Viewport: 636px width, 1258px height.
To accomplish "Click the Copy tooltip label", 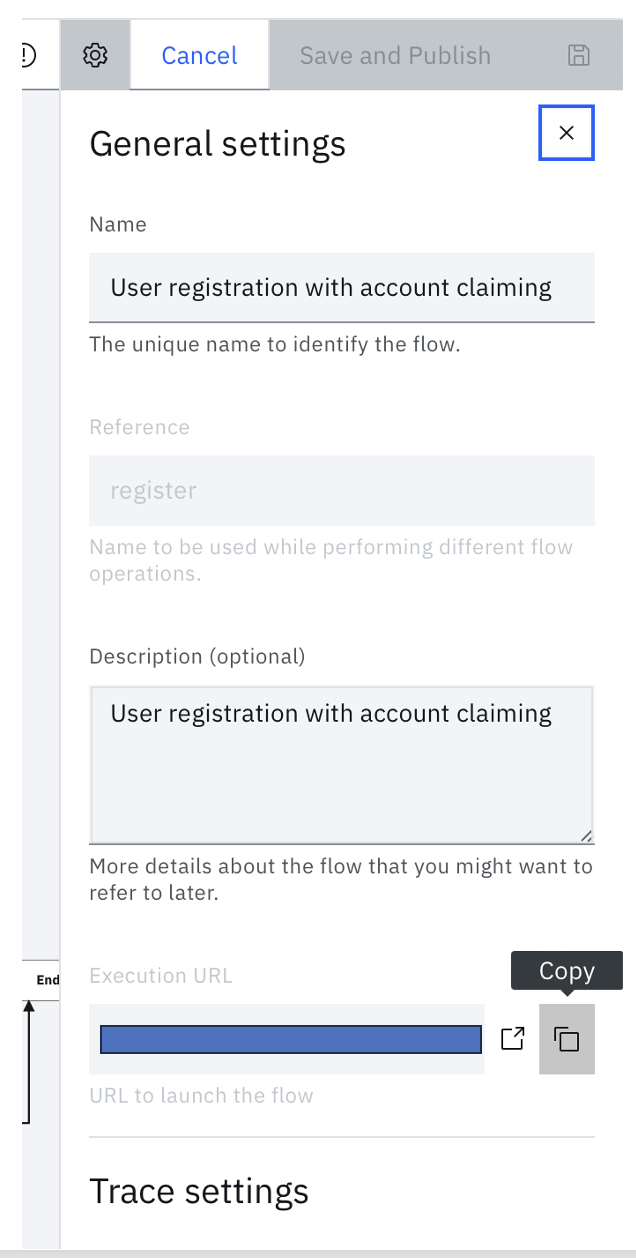I will click(x=567, y=971).
